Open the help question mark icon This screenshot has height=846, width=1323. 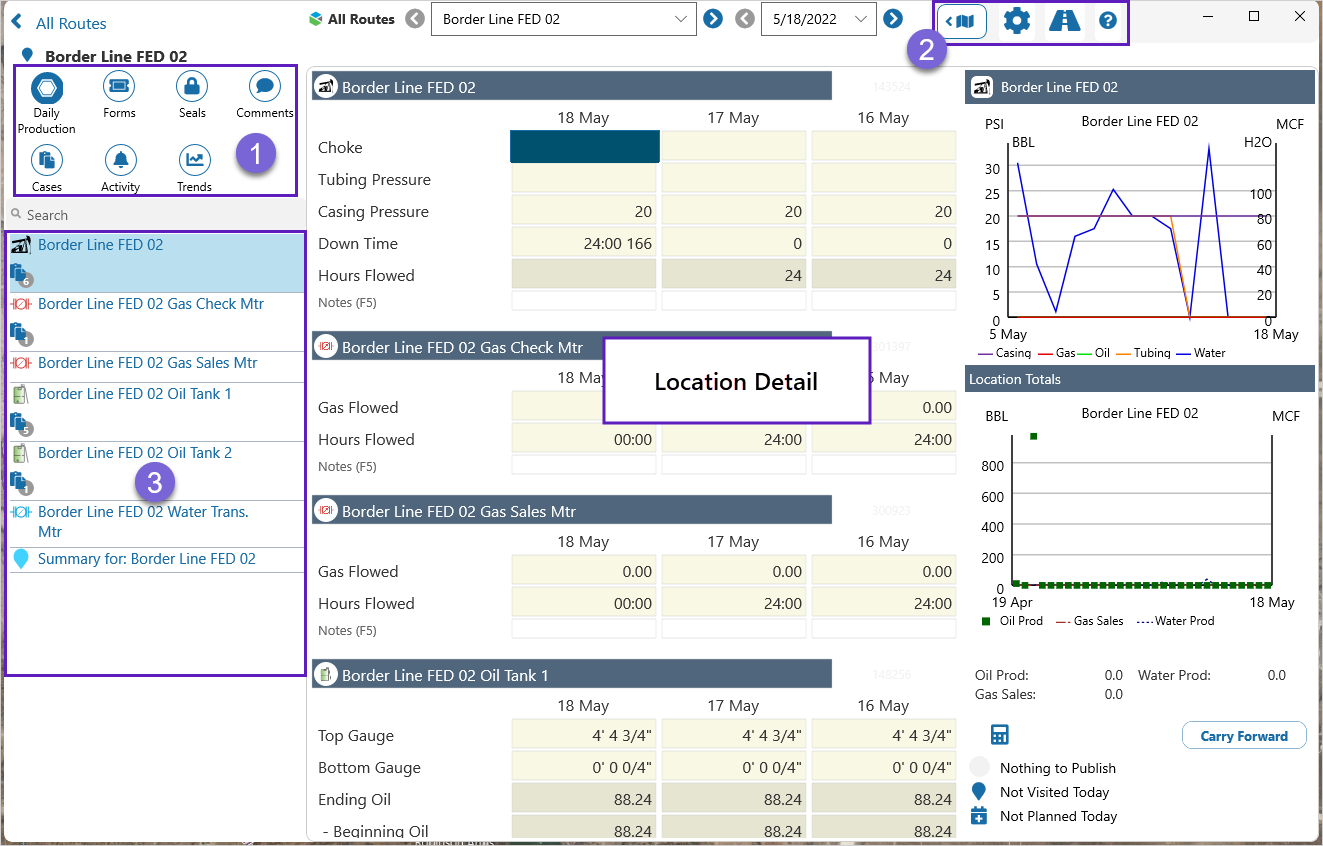pyautogui.click(x=1107, y=20)
